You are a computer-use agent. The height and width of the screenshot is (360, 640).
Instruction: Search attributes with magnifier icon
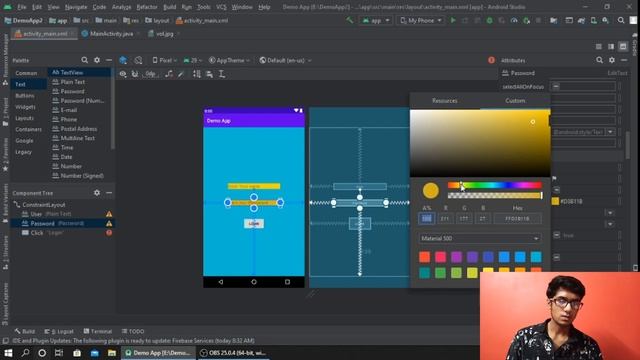click(599, 60)
